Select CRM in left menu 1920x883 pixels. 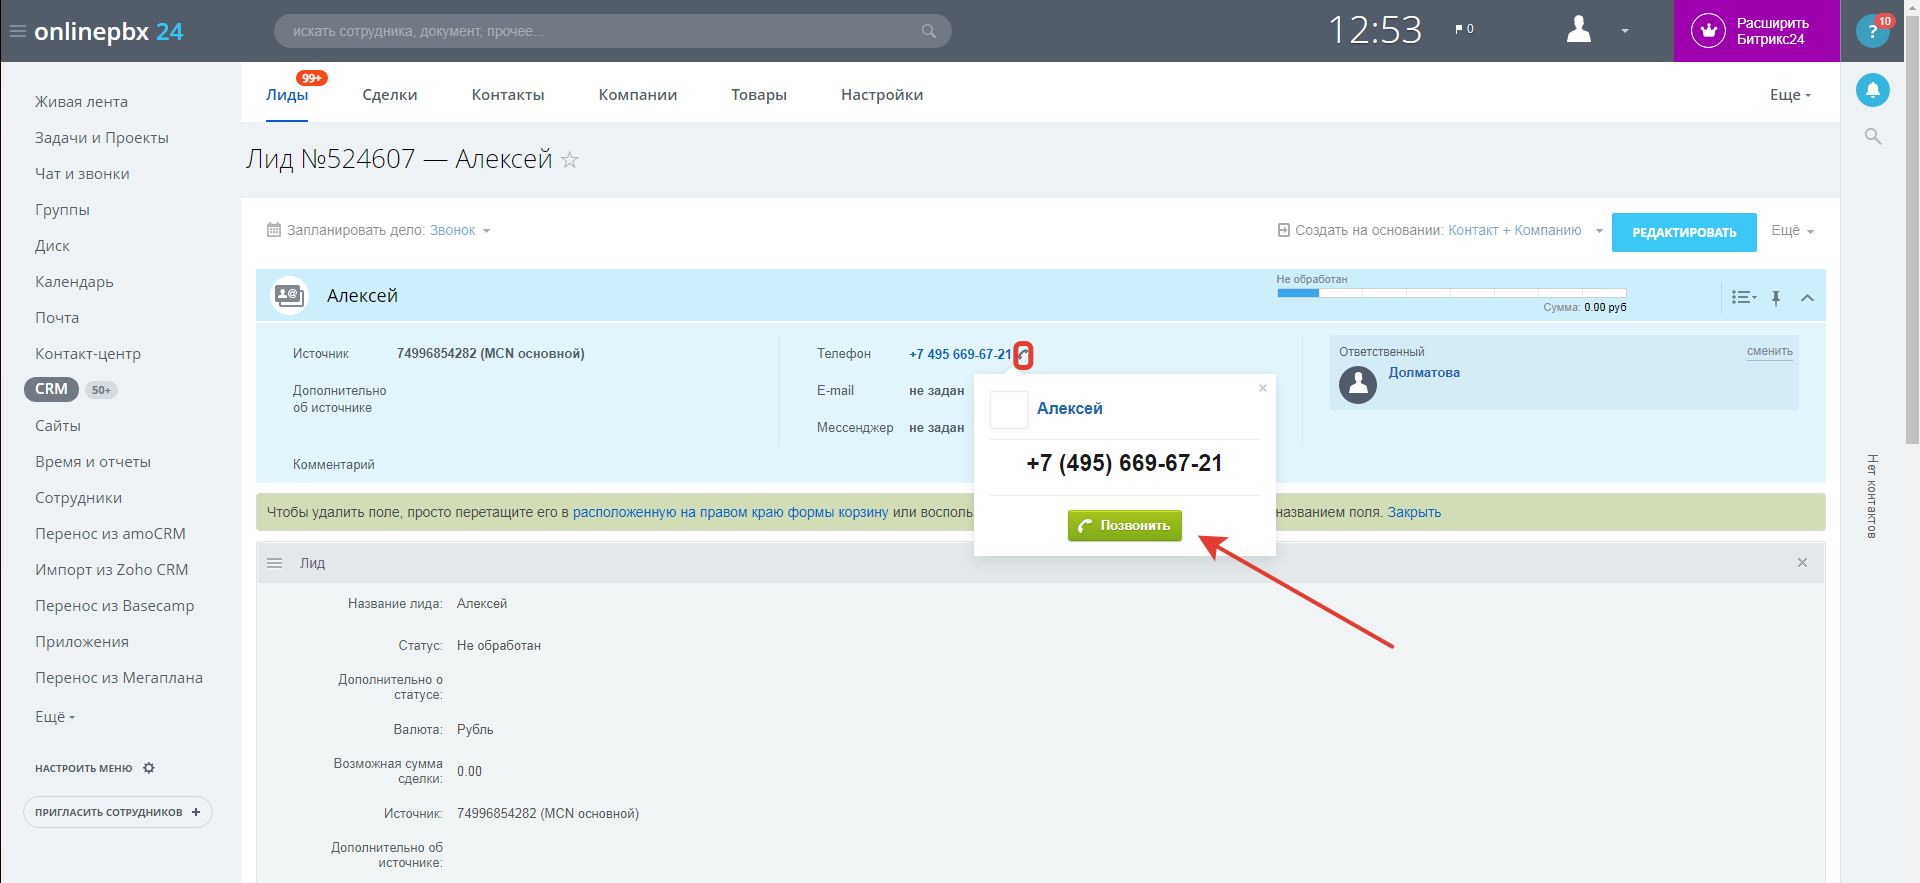(51, 389)
